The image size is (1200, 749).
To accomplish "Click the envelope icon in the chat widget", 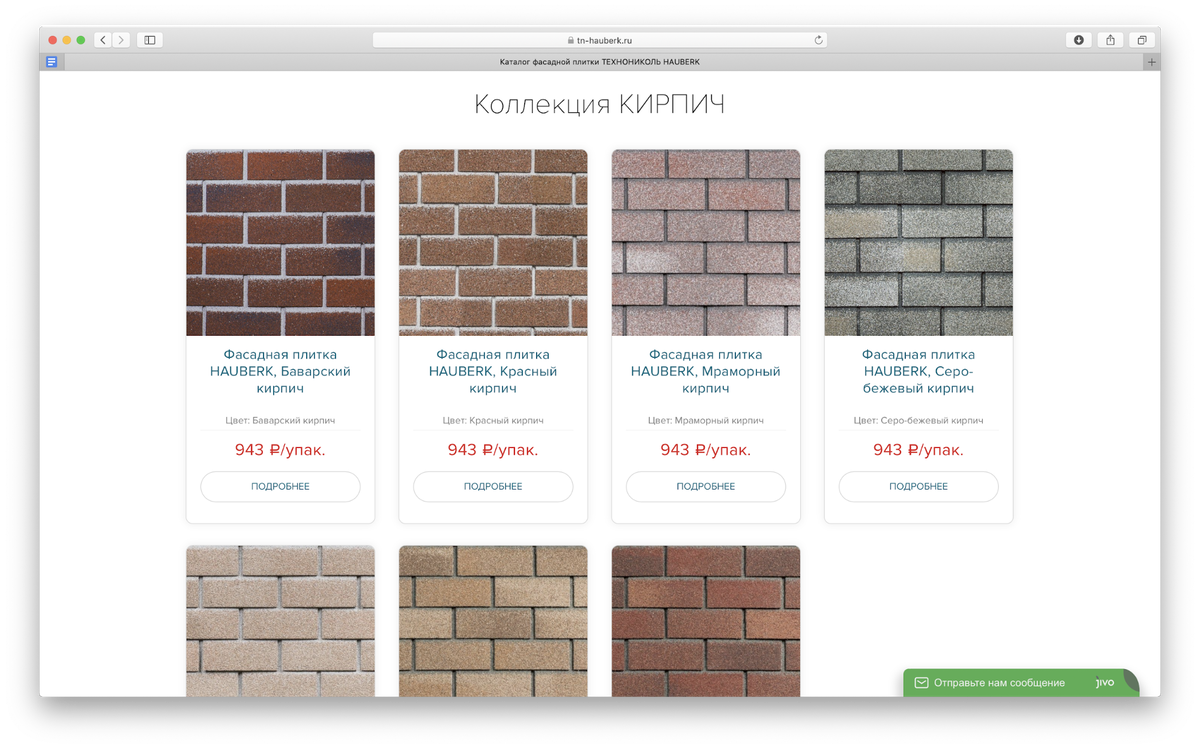I will click(x=922, y=683).
